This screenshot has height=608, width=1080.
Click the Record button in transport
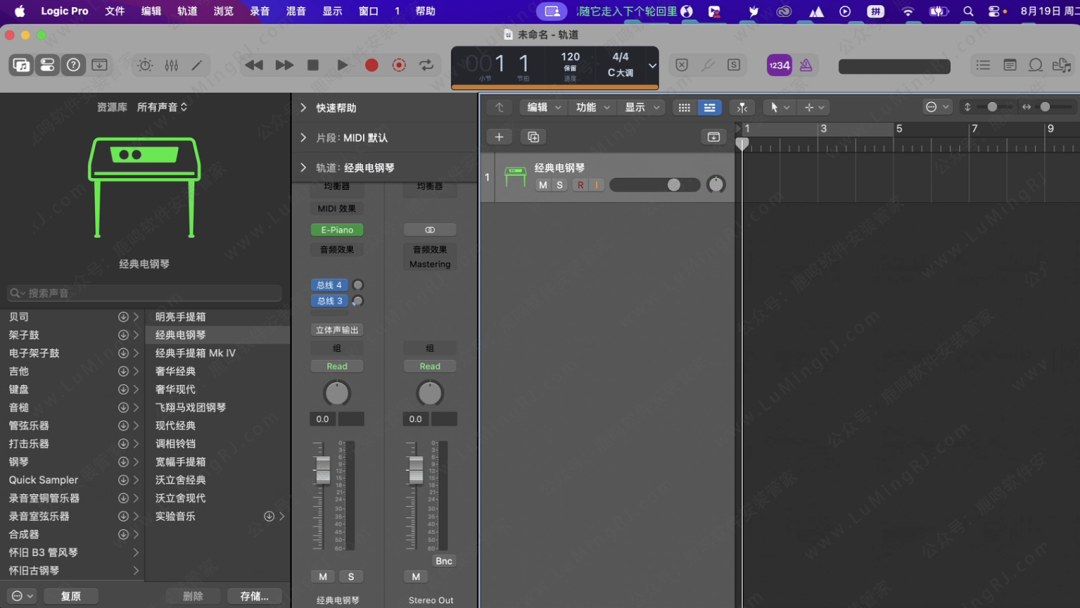click(371, 65)
